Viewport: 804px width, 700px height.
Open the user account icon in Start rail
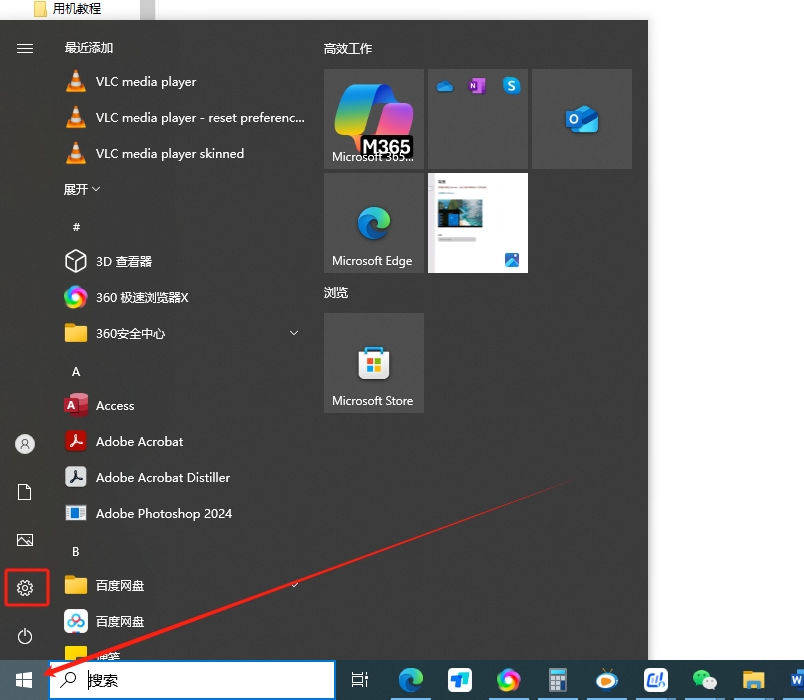tap(25, 444)
